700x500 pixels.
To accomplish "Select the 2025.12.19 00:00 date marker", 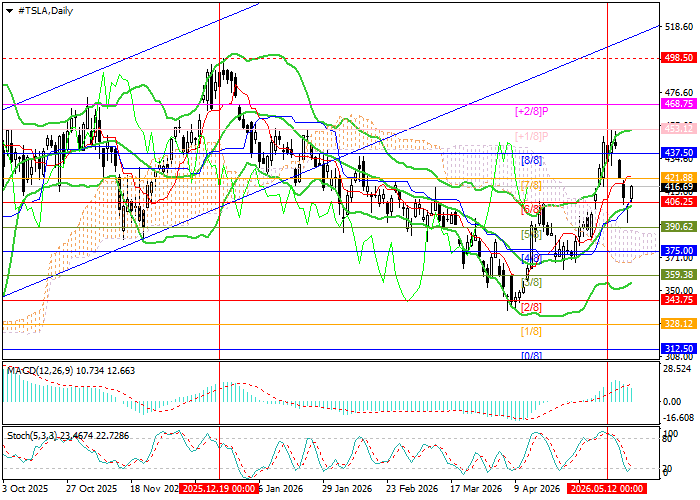I will coord(219,488).
